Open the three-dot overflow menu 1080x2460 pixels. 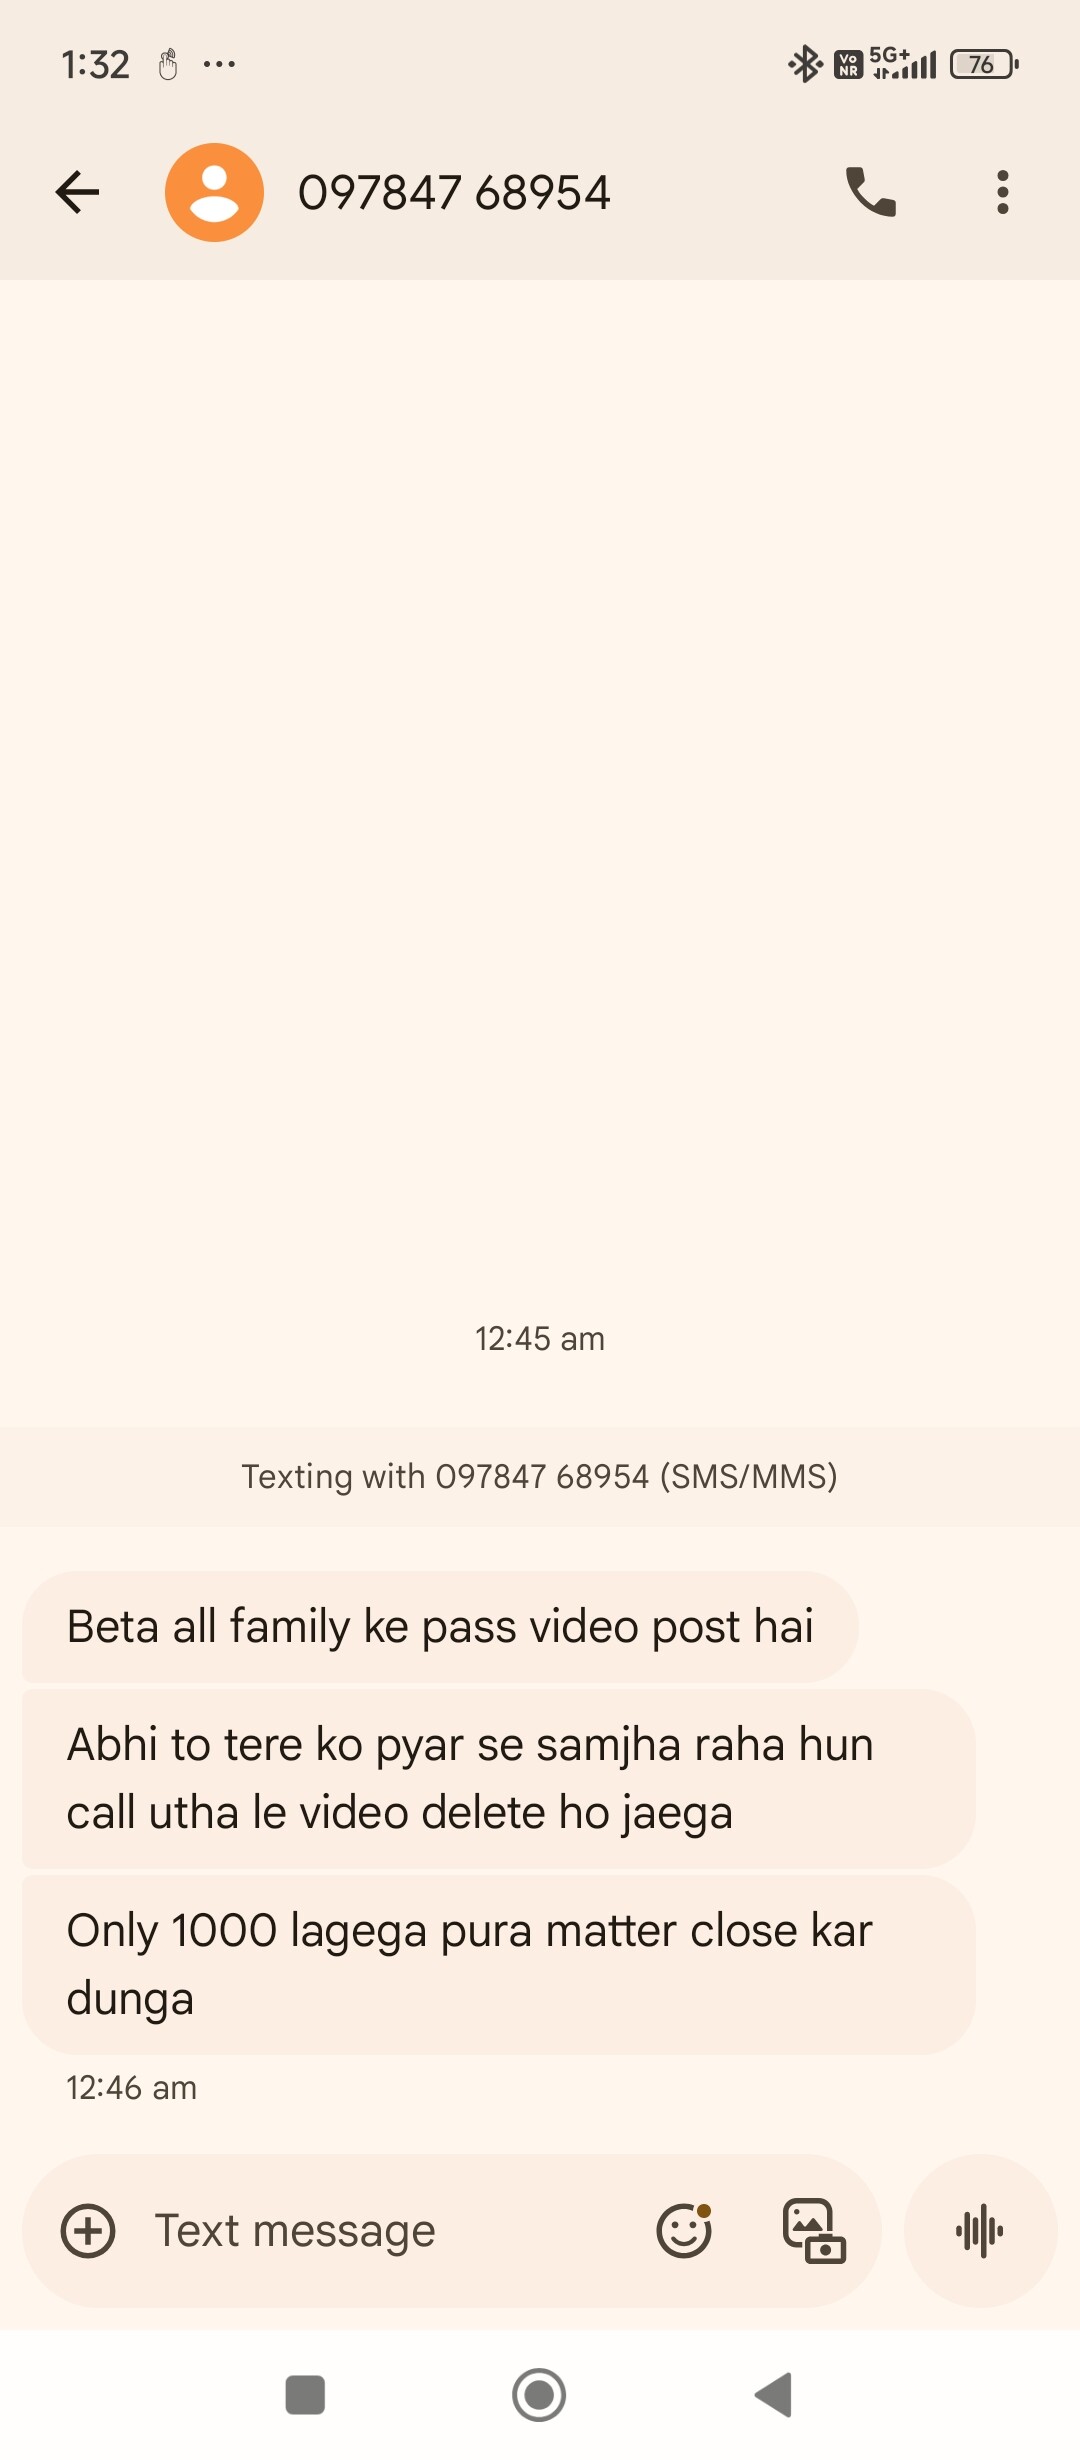coord(1003,192)
